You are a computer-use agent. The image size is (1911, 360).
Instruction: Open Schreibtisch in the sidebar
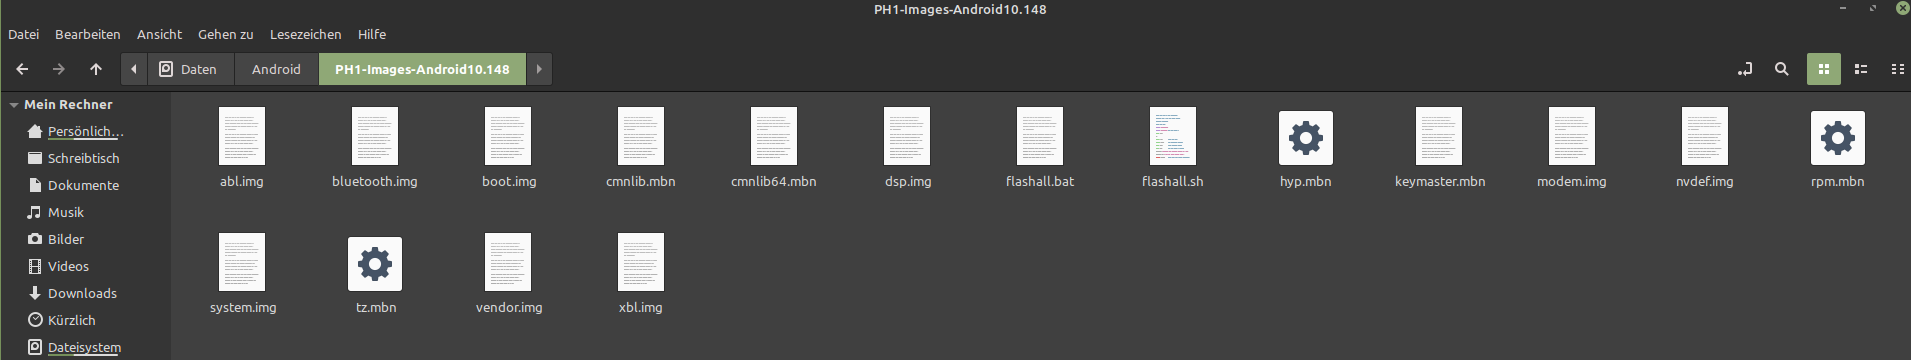click(85, 159)
